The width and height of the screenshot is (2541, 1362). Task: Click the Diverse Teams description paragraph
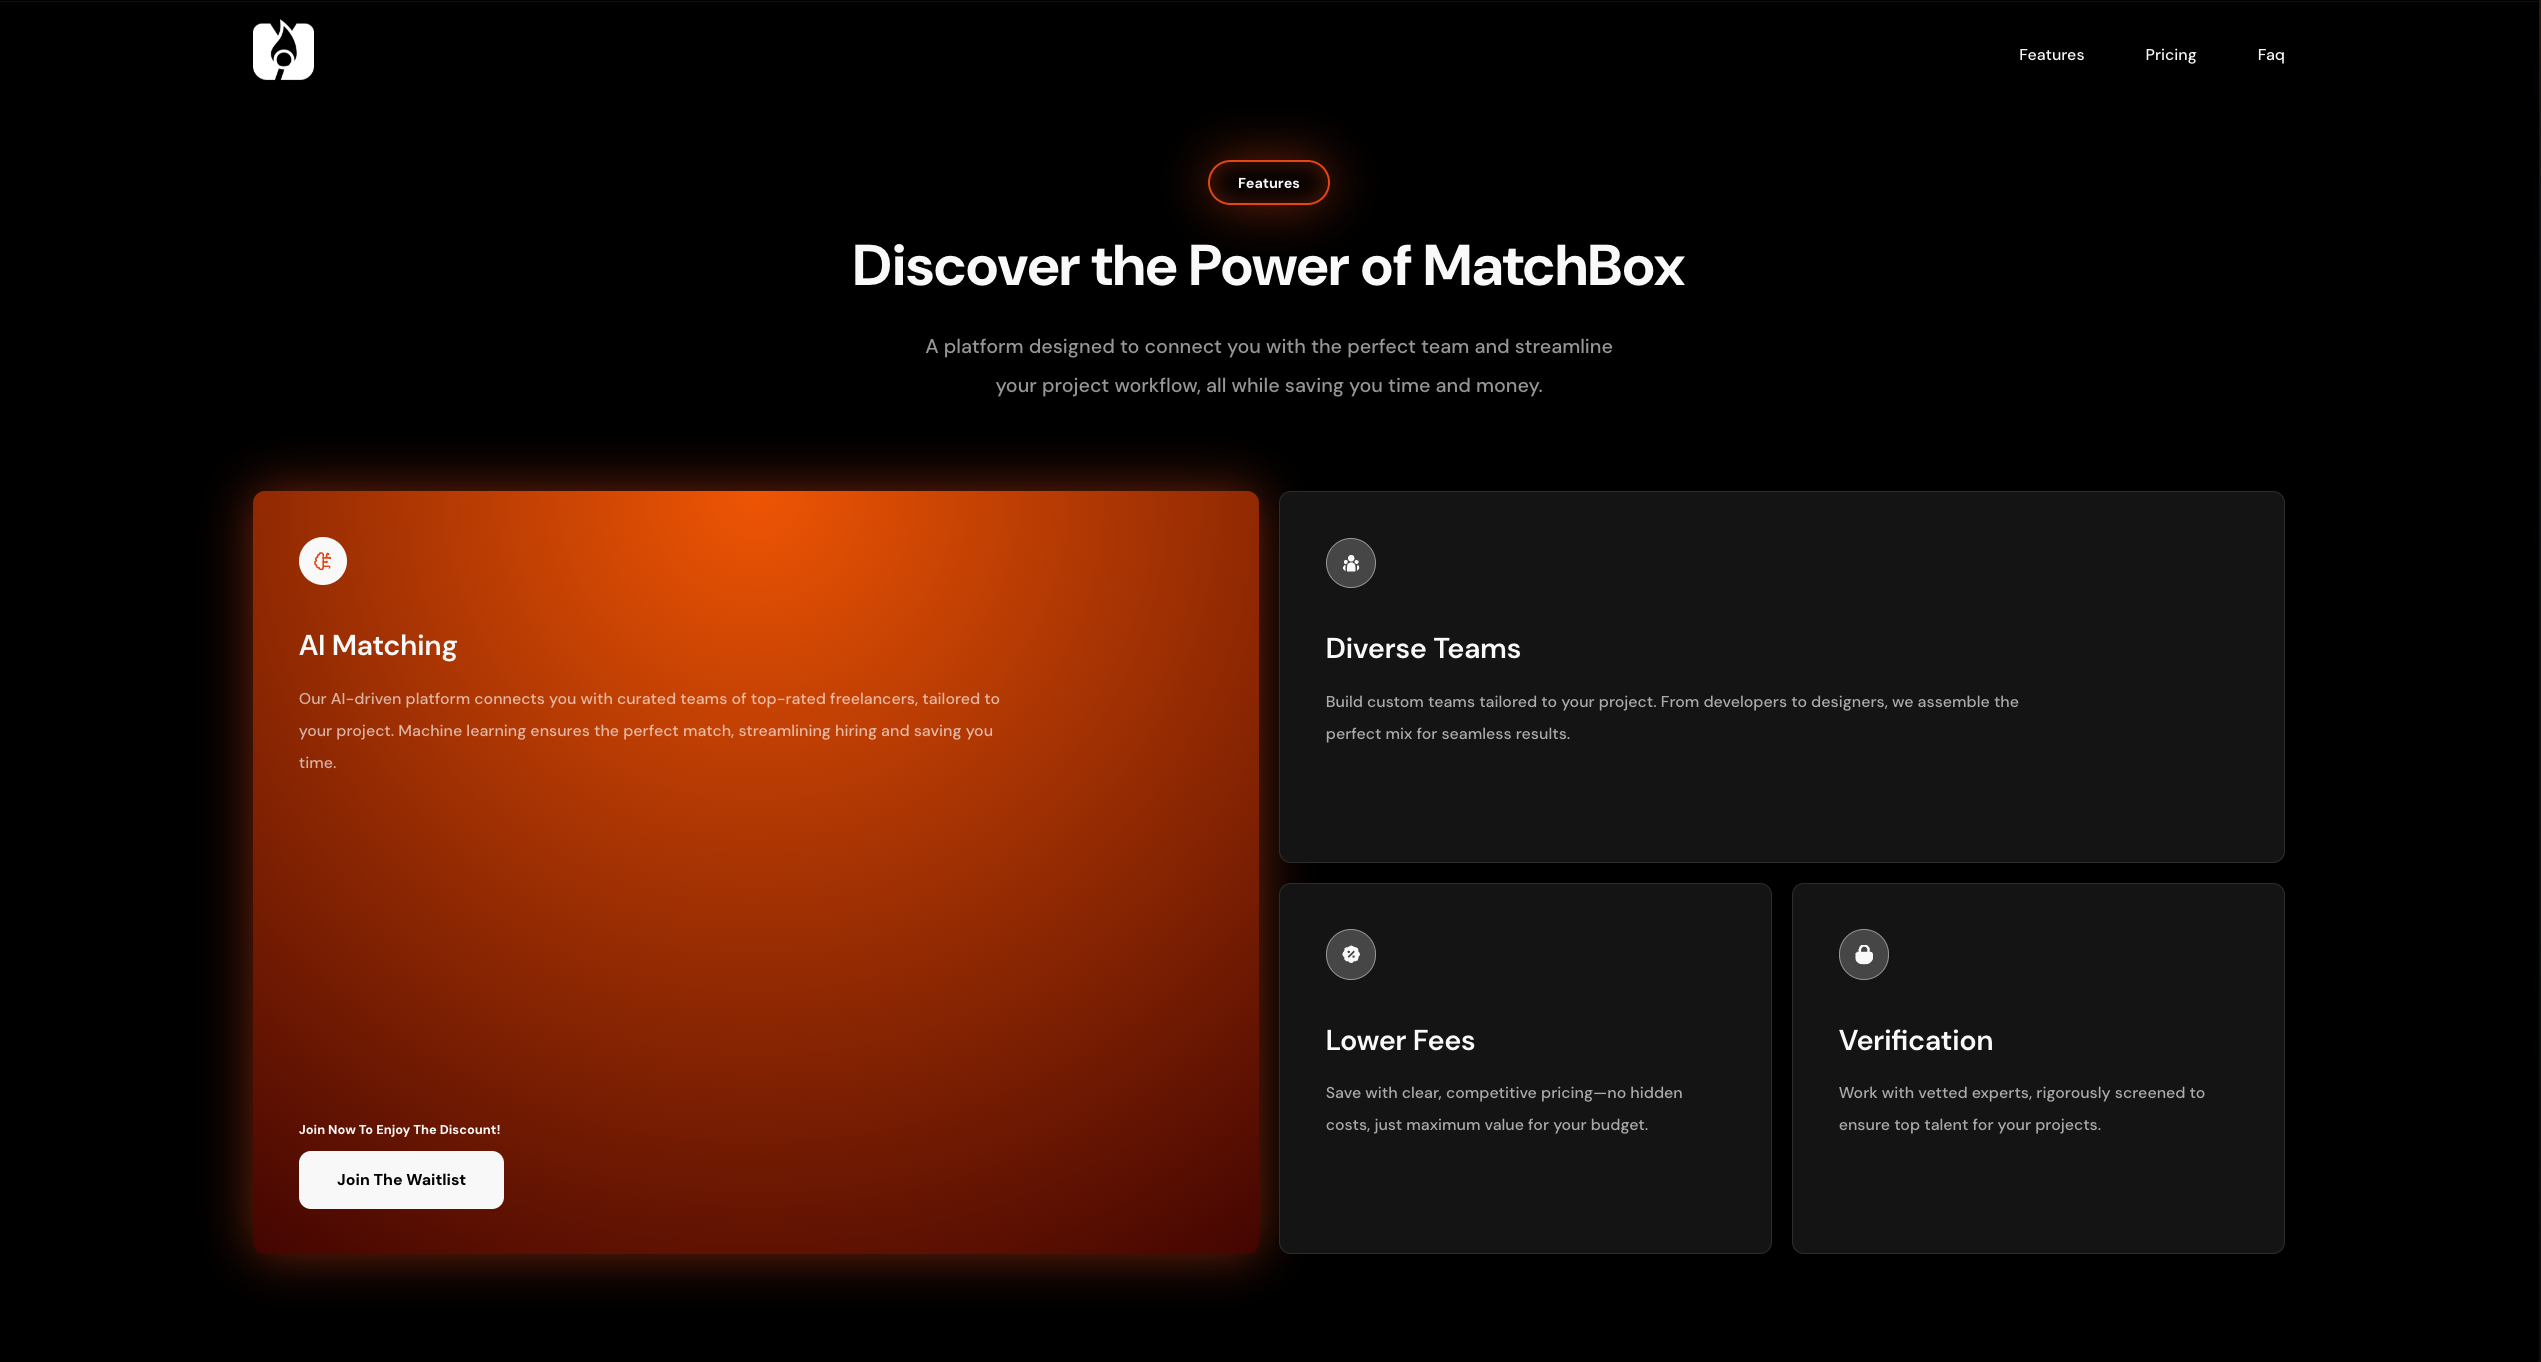click(1671, 717)
